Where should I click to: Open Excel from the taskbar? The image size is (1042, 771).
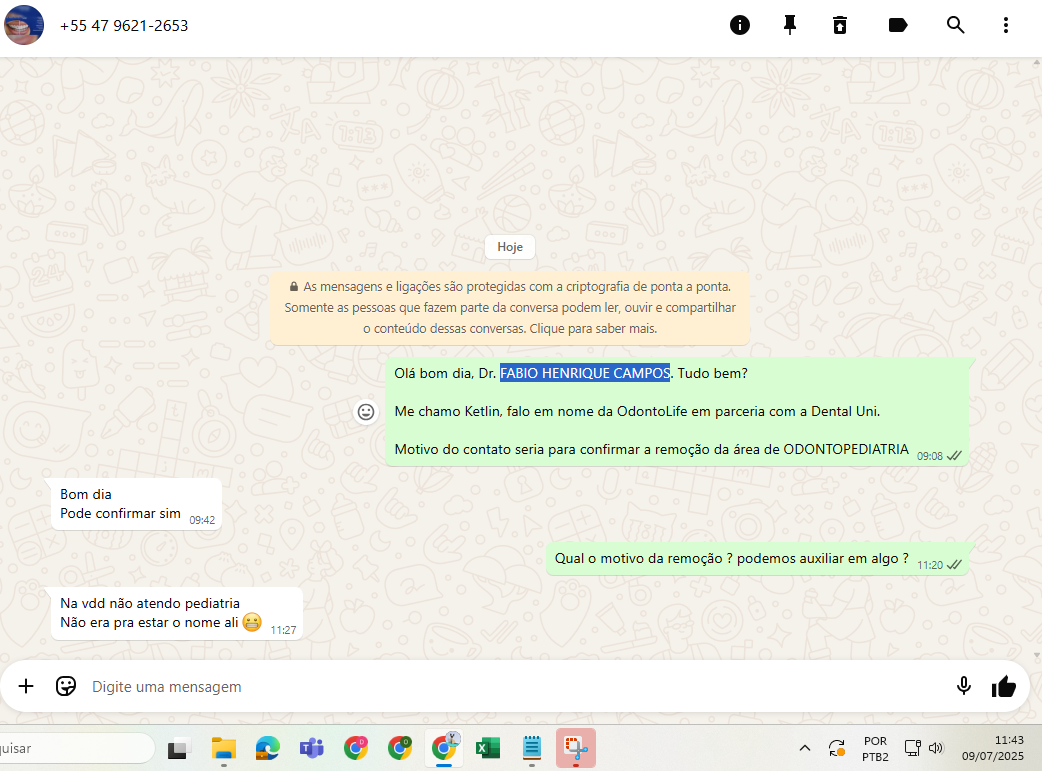coord(488,748)
